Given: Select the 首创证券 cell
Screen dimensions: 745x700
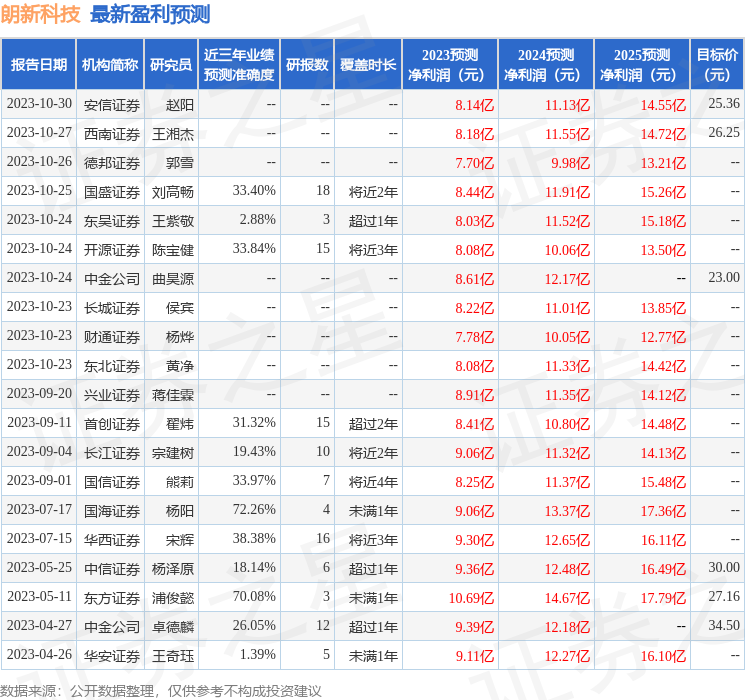Looking at the screenshot, I should (x=112, y=424).
